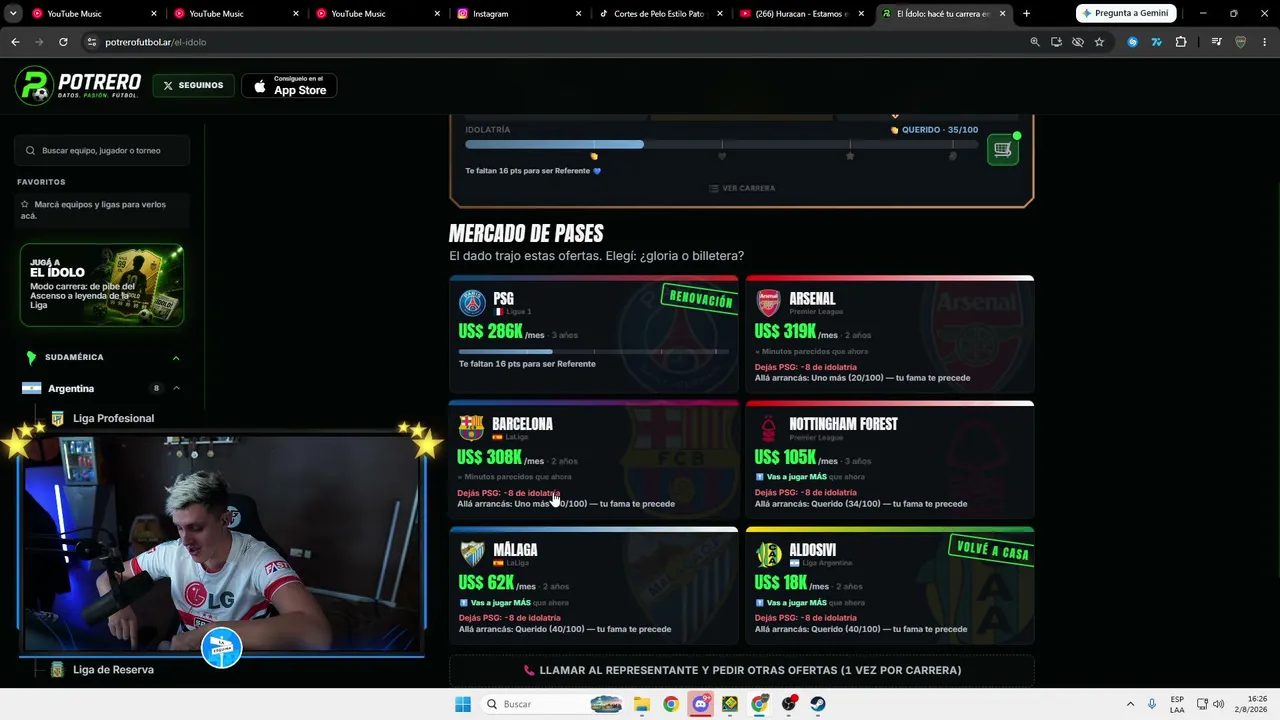
Task: Click the Idolatría progress bar
Action: point(722,145)
